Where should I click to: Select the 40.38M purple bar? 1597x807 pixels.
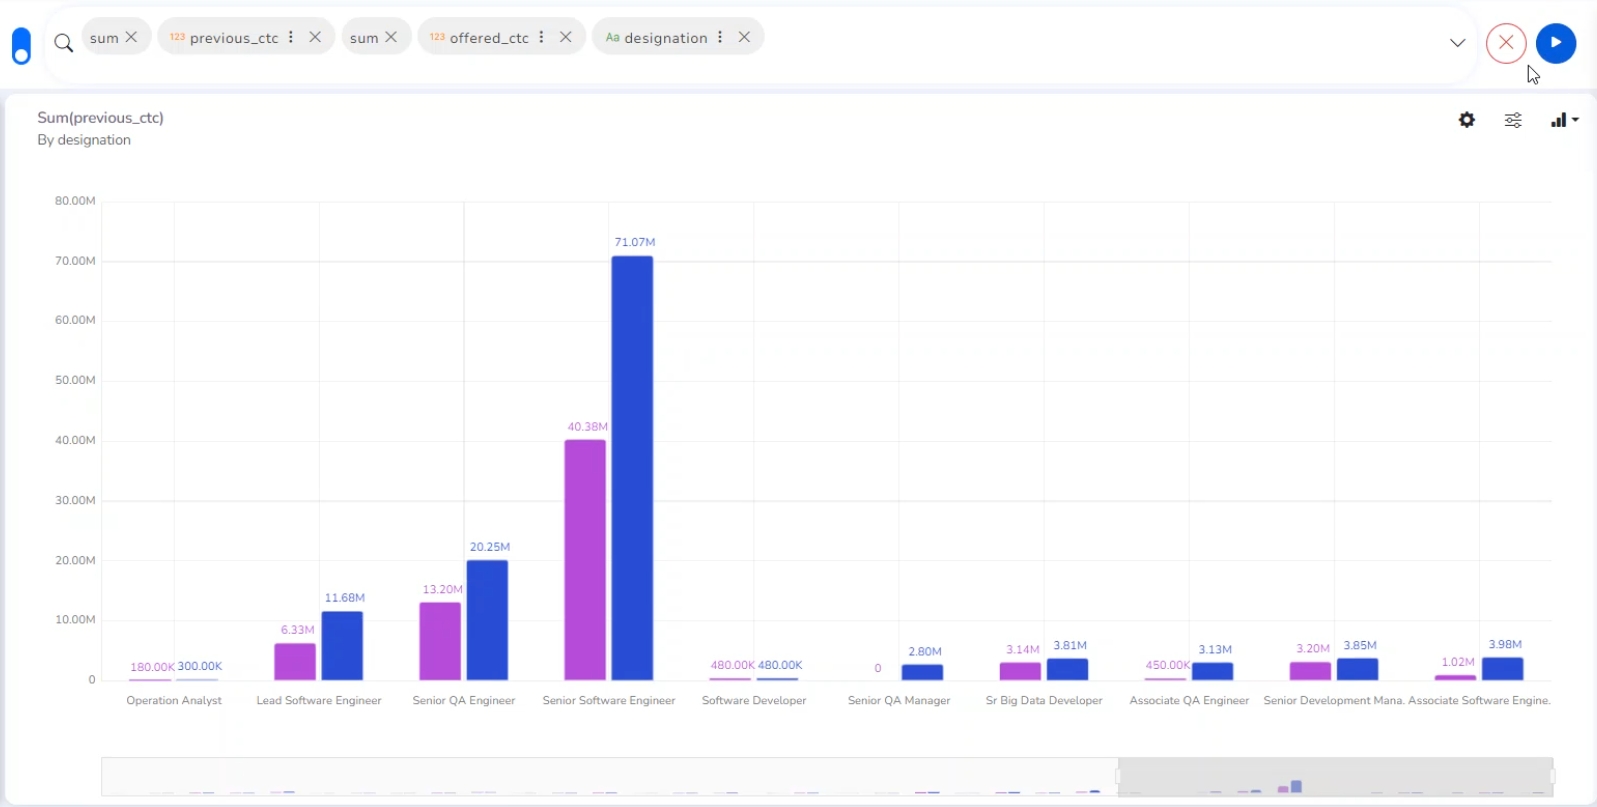(585, 560)
